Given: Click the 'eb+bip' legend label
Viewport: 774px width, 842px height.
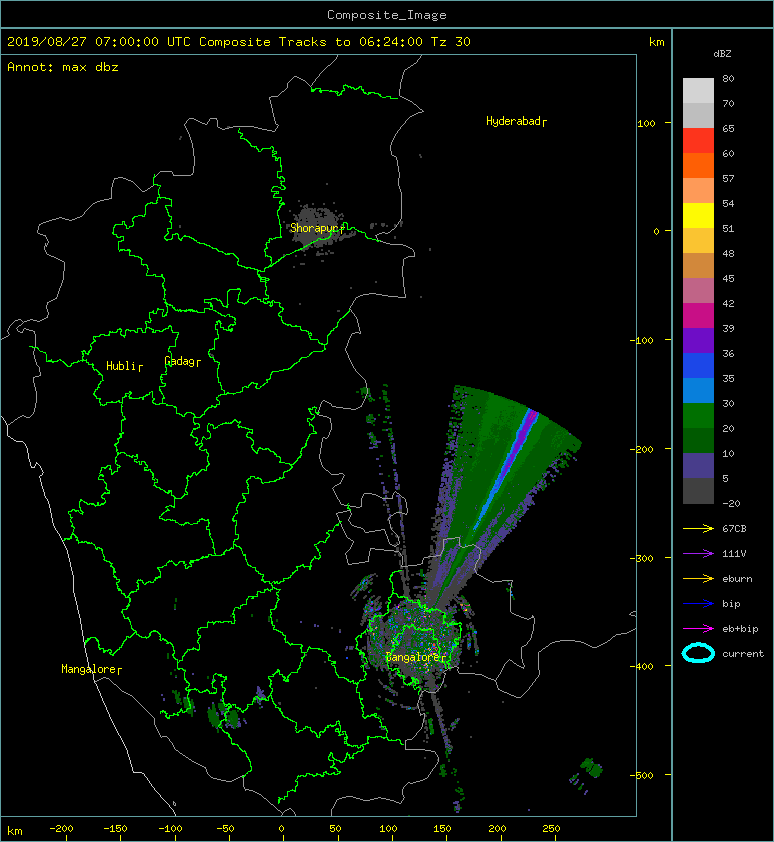Looking at the screenshot, I should pos(740,629).
